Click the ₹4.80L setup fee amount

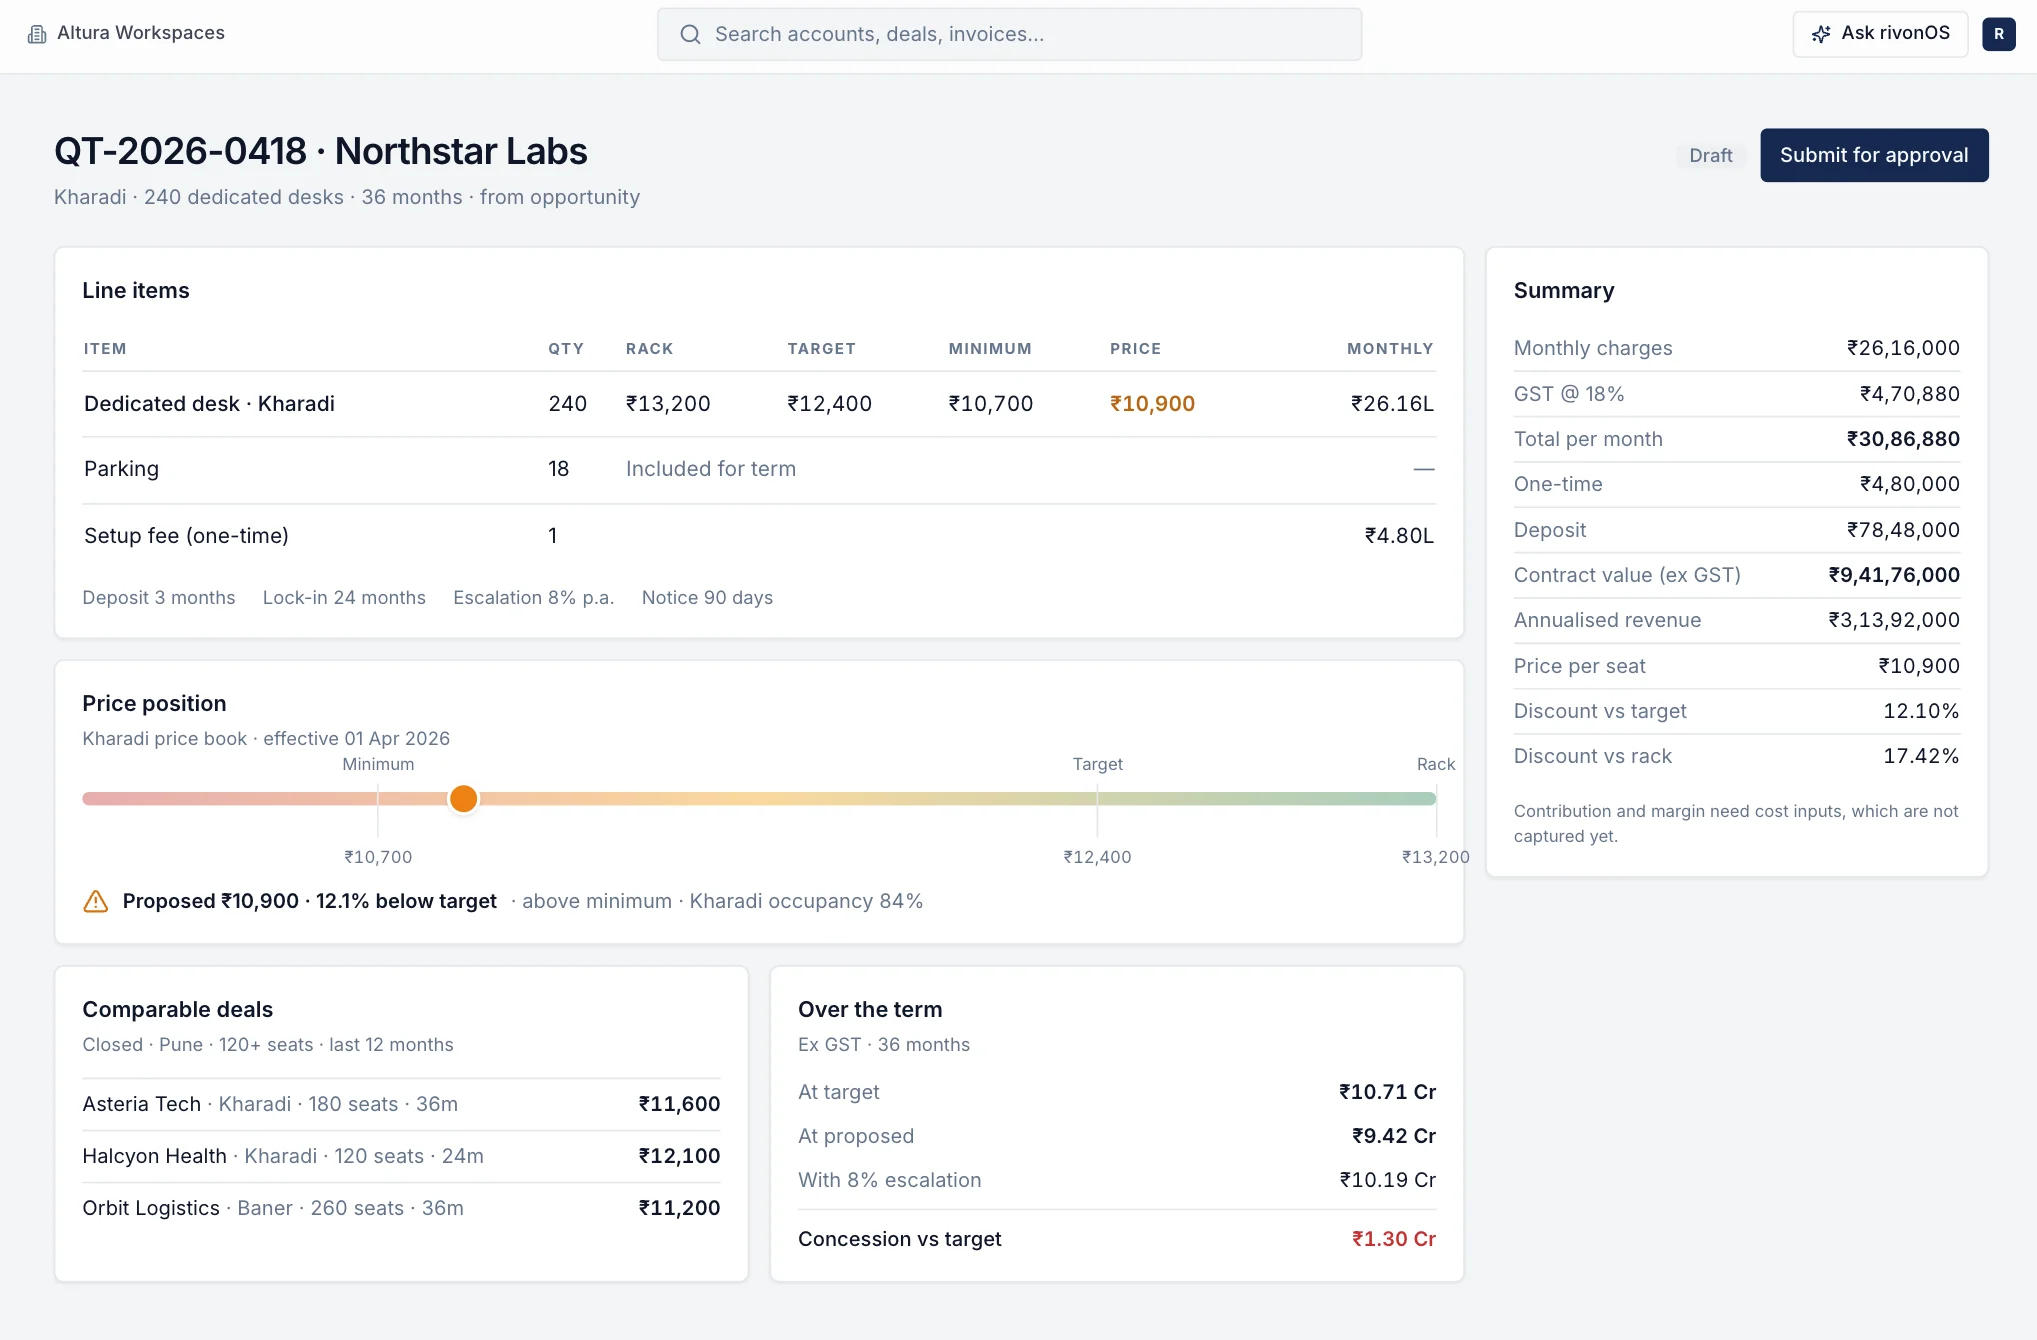[x=1399, y=536]
